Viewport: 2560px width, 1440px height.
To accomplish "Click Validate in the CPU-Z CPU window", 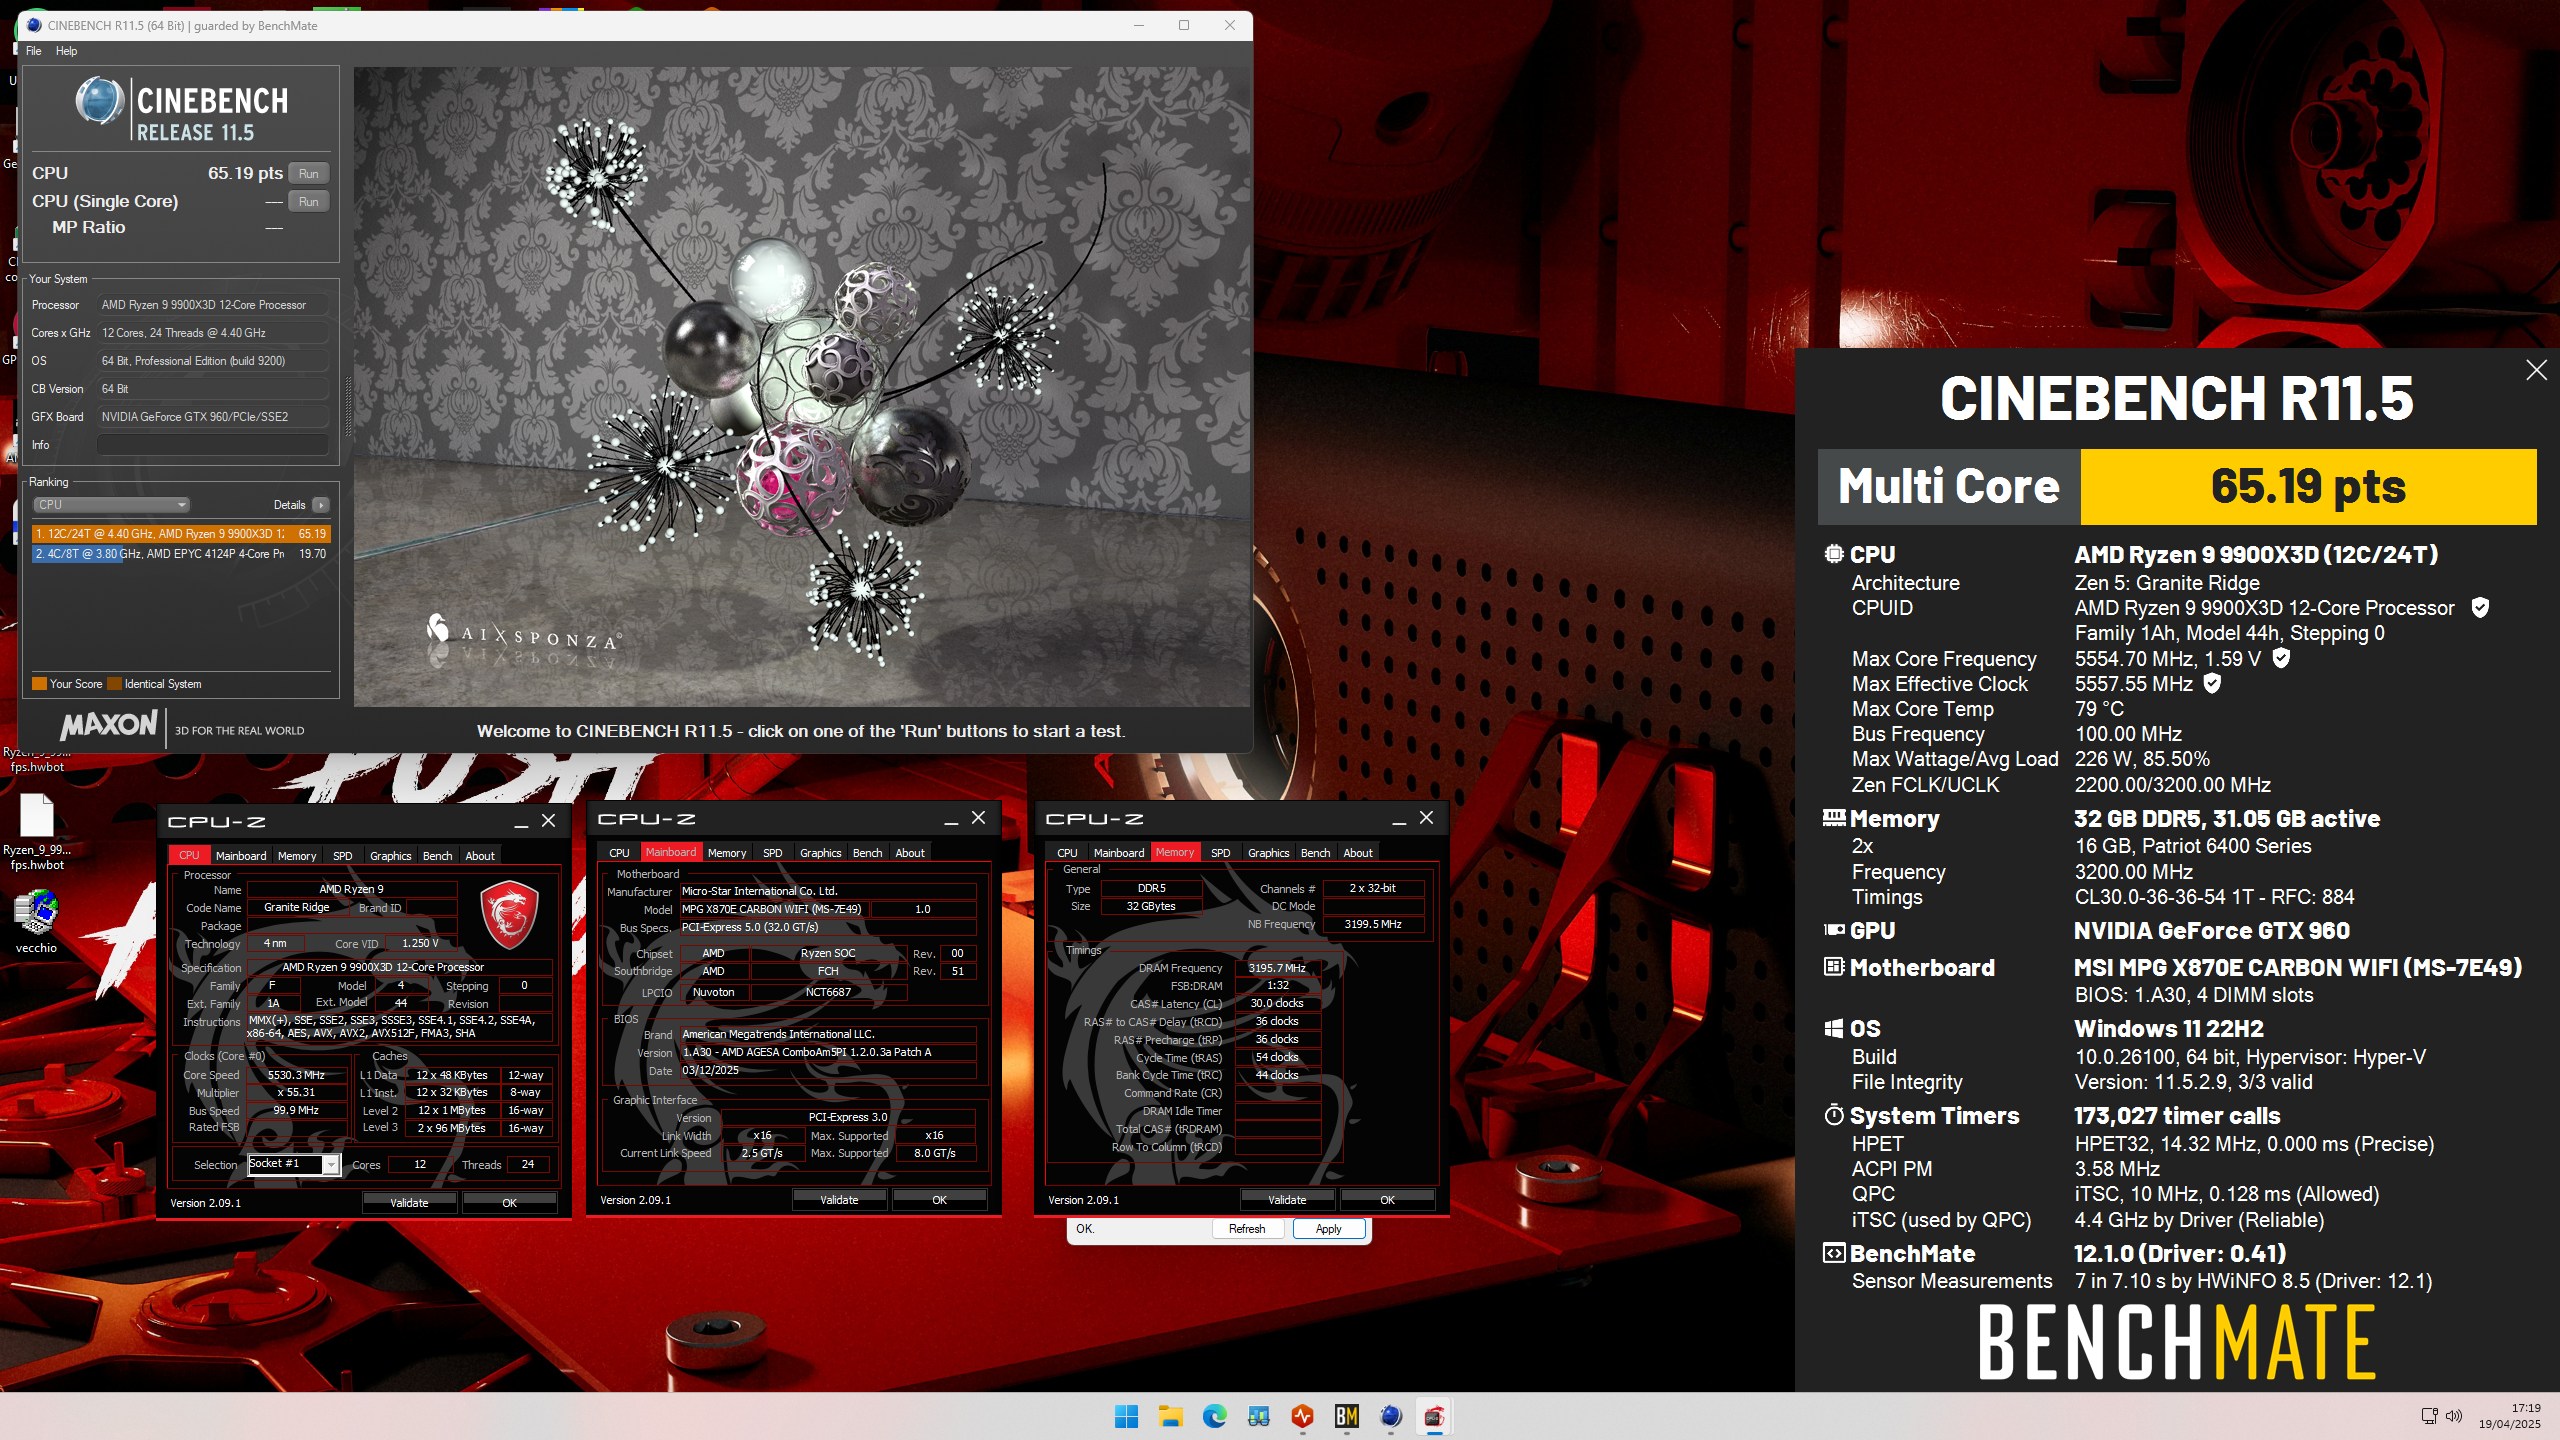I will tap(409, 1203).
